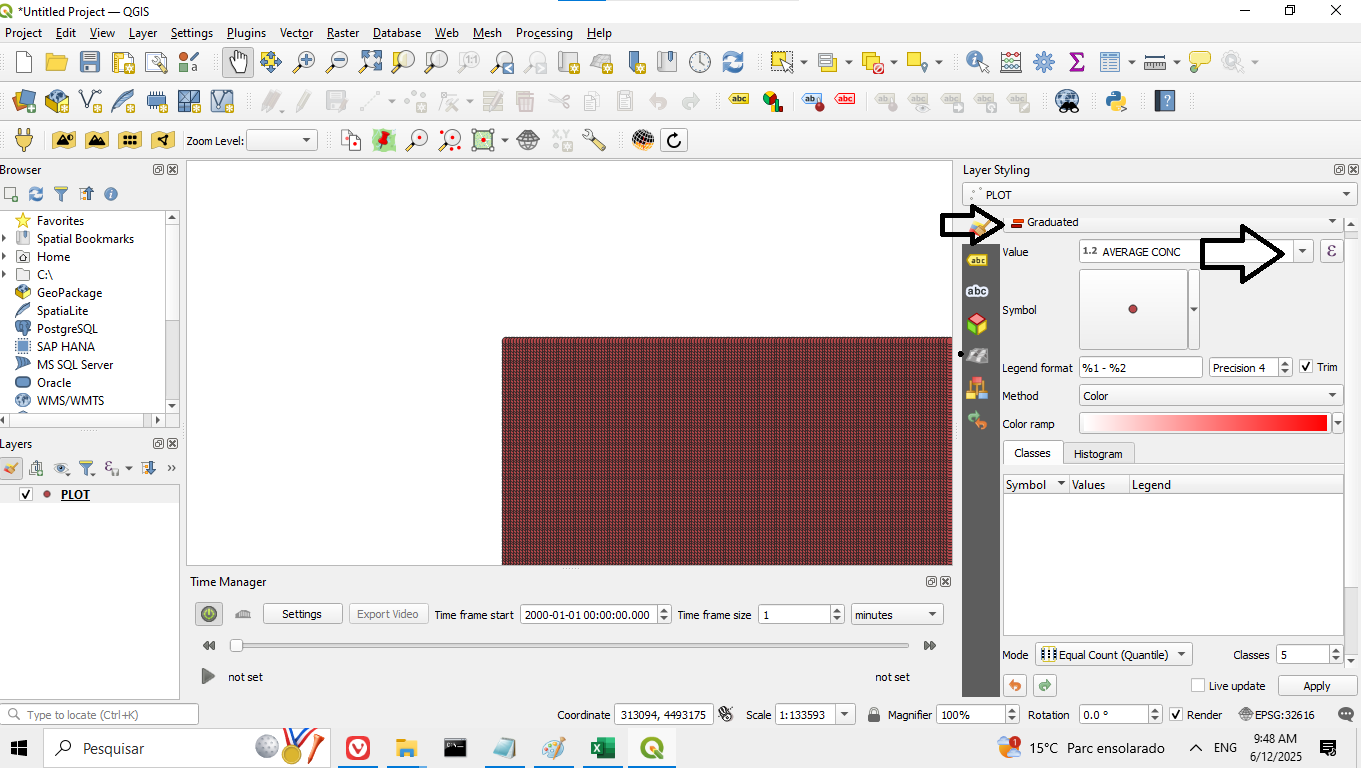Select the Pan Map hand tool
The image size is (1362, 768).
point(238,62)
